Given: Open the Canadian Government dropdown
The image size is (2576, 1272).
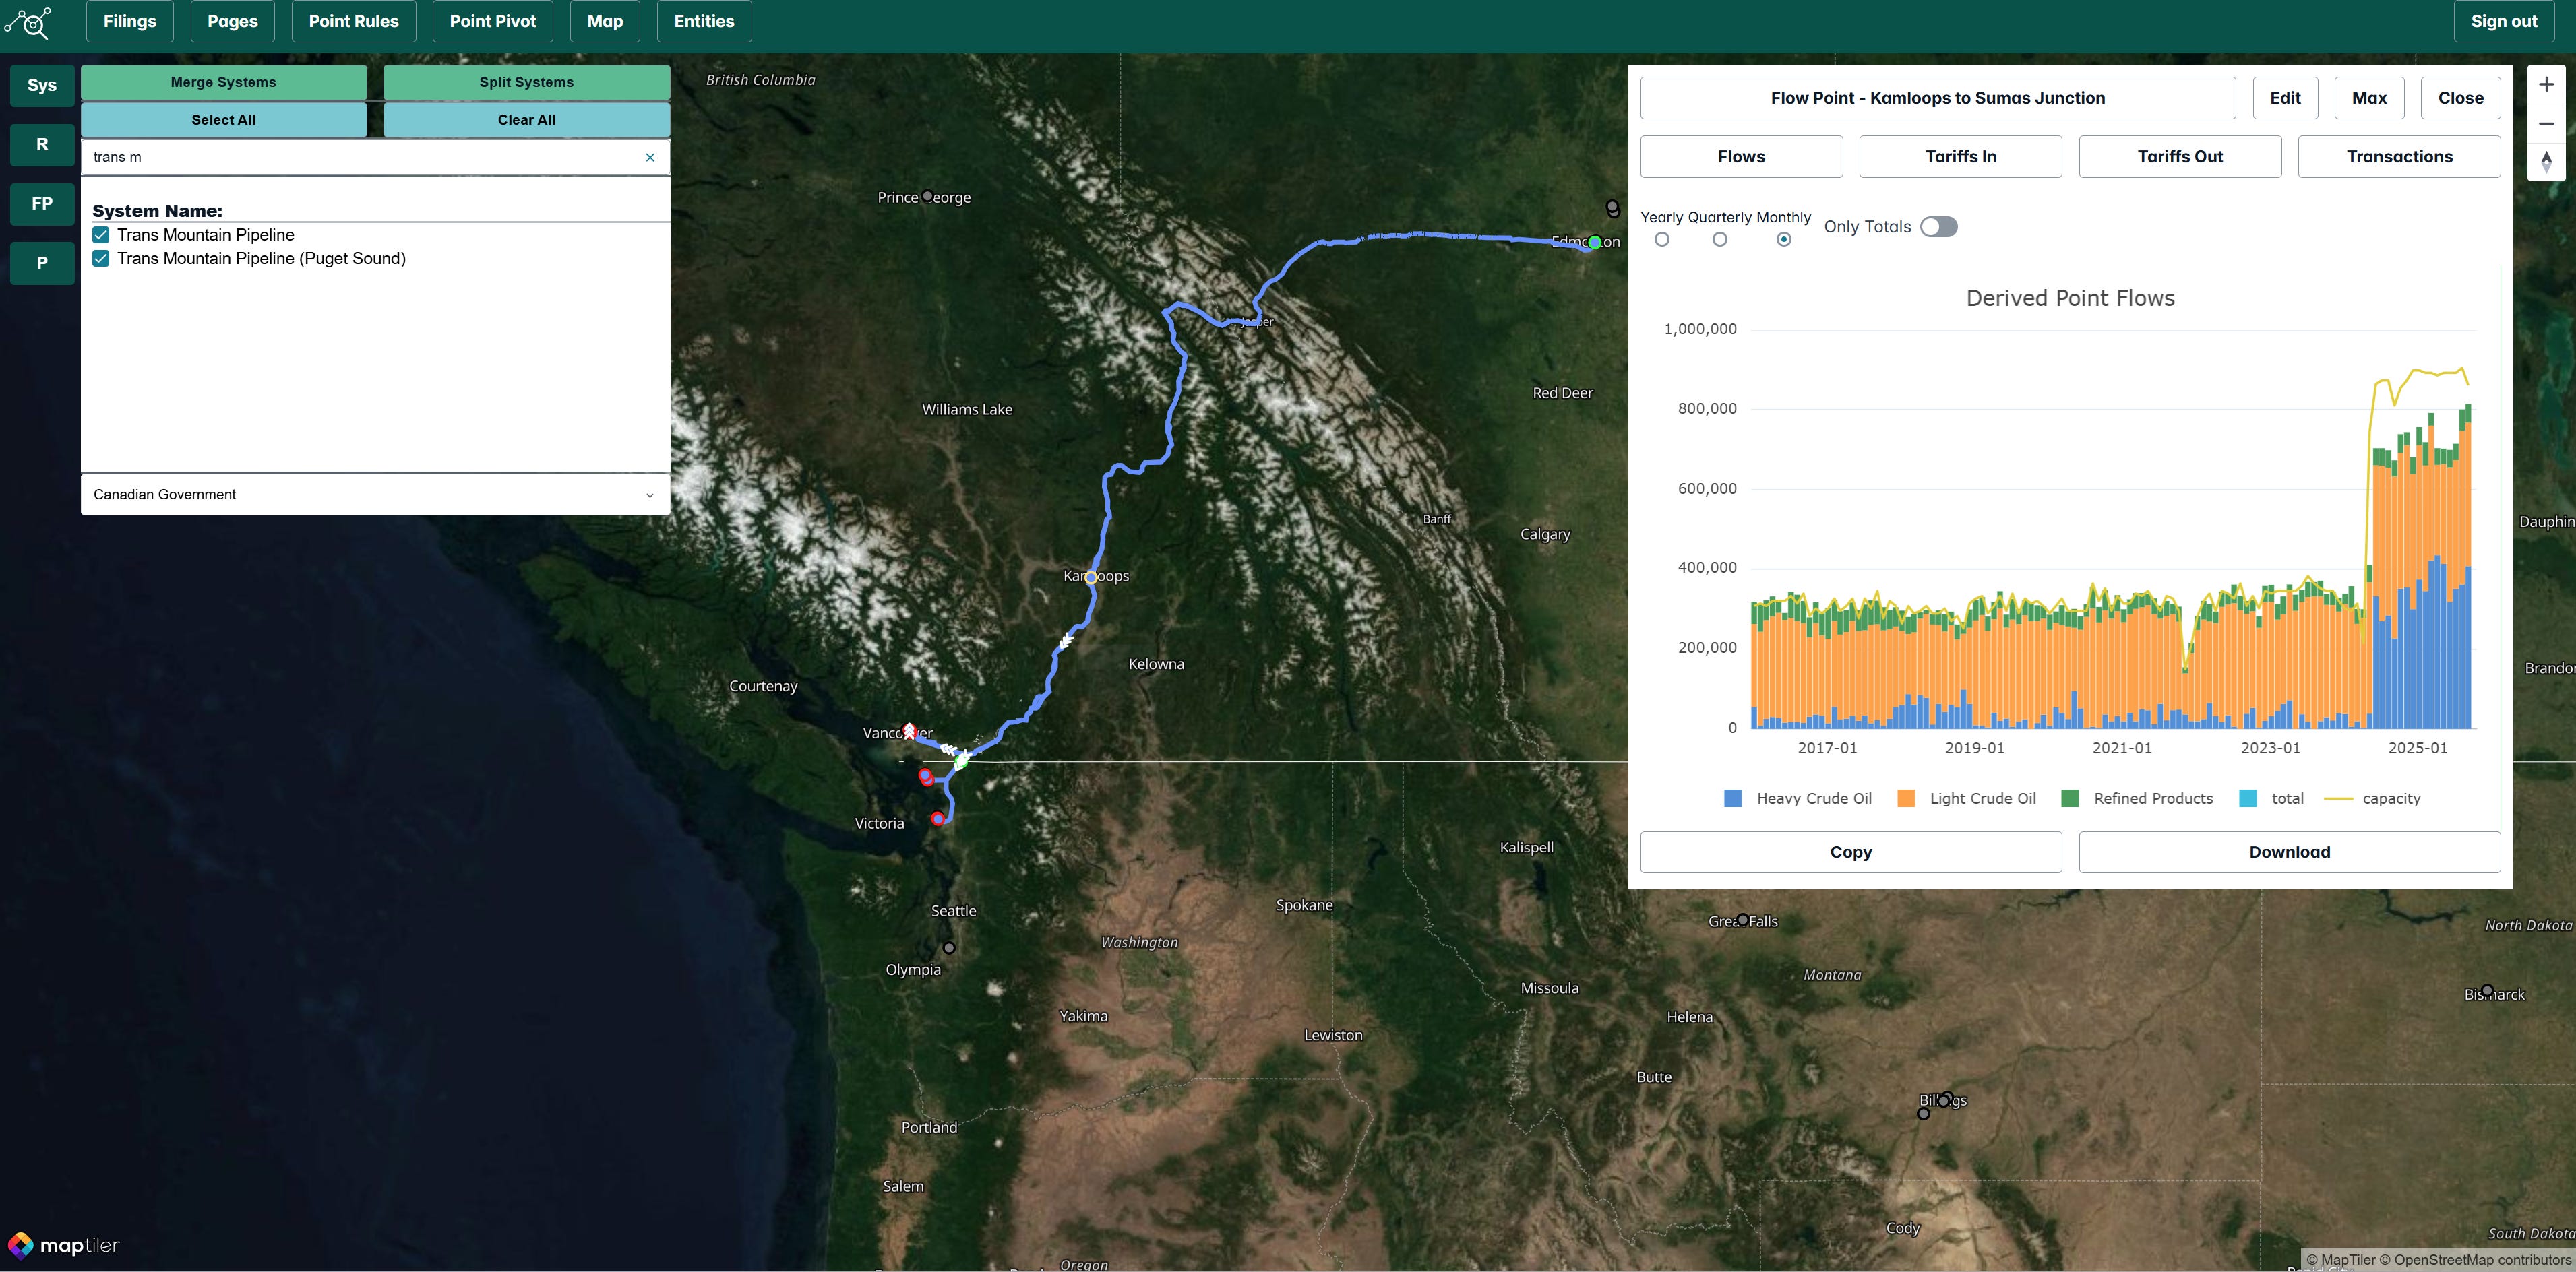Looking at the screenshot, I should point(375,494).
